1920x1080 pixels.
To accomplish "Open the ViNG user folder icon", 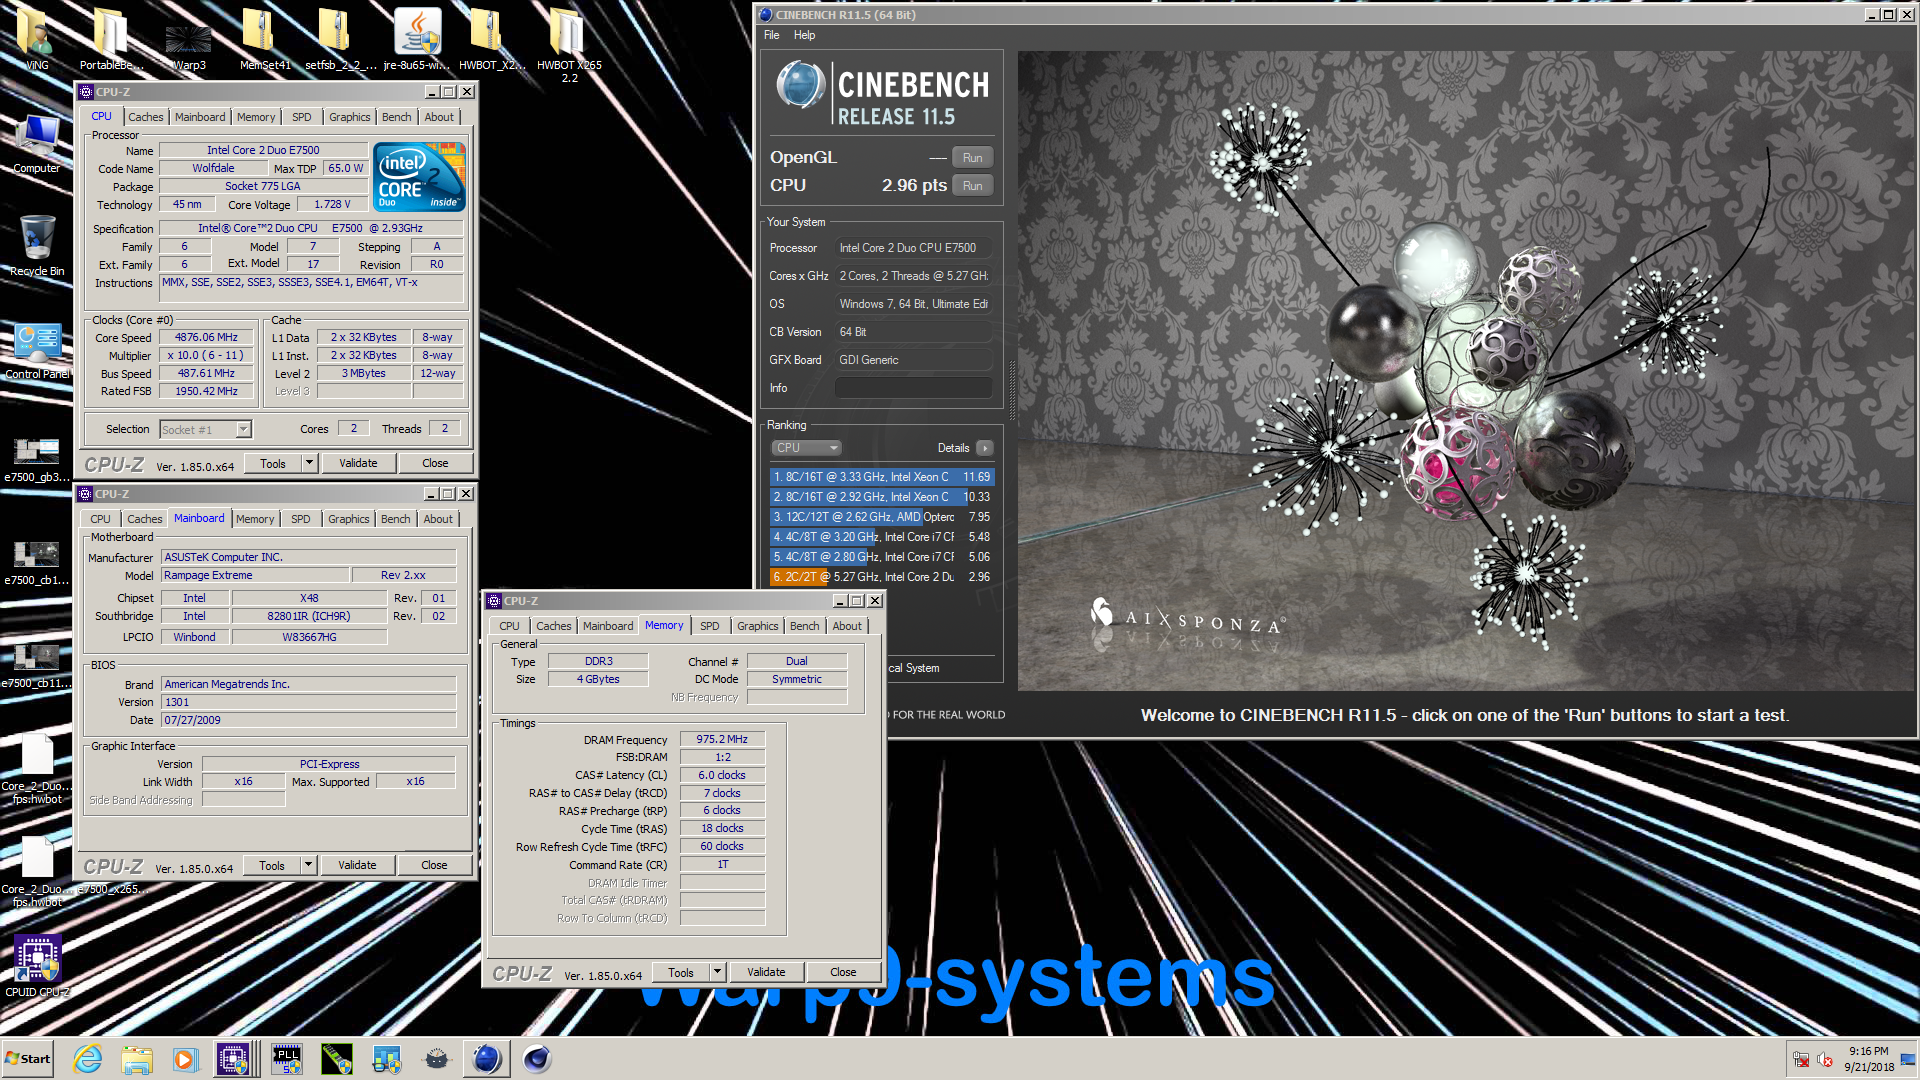I will pos(36,38).
